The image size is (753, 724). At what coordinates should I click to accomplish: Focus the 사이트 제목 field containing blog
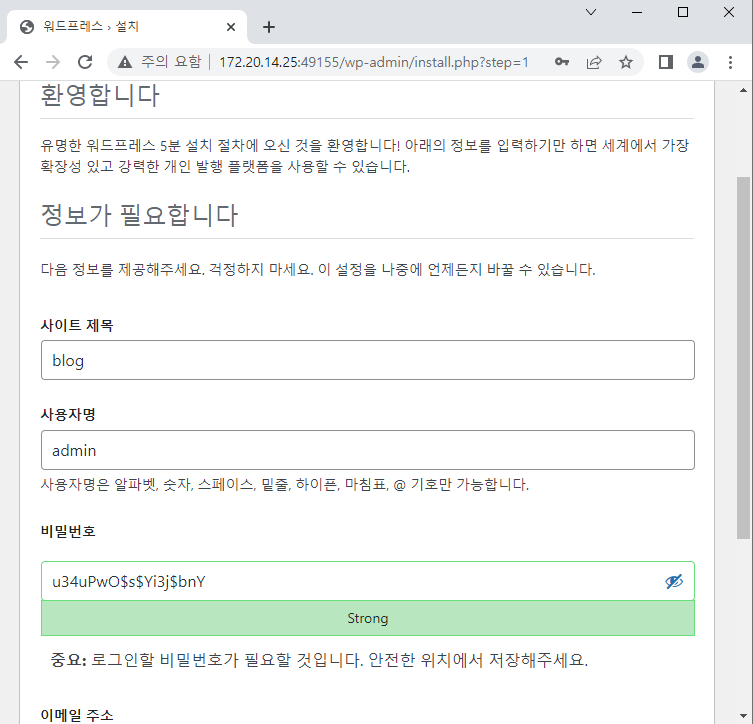click(x=368, y=360)
